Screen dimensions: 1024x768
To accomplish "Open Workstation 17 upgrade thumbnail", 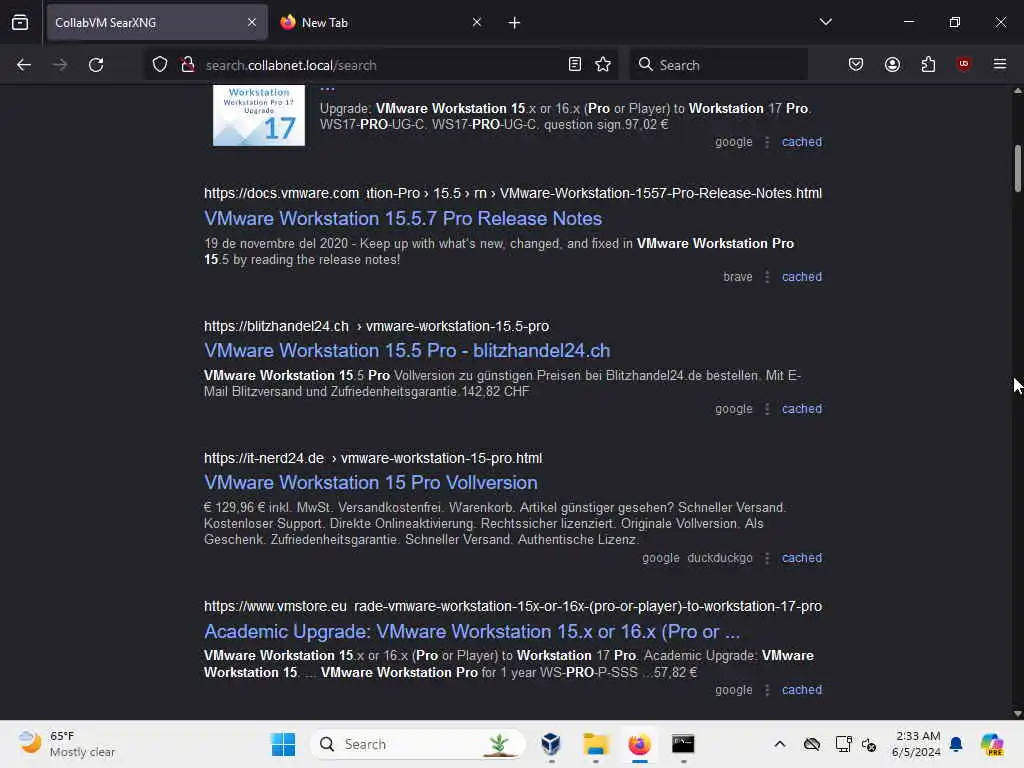I will [259, 115].
